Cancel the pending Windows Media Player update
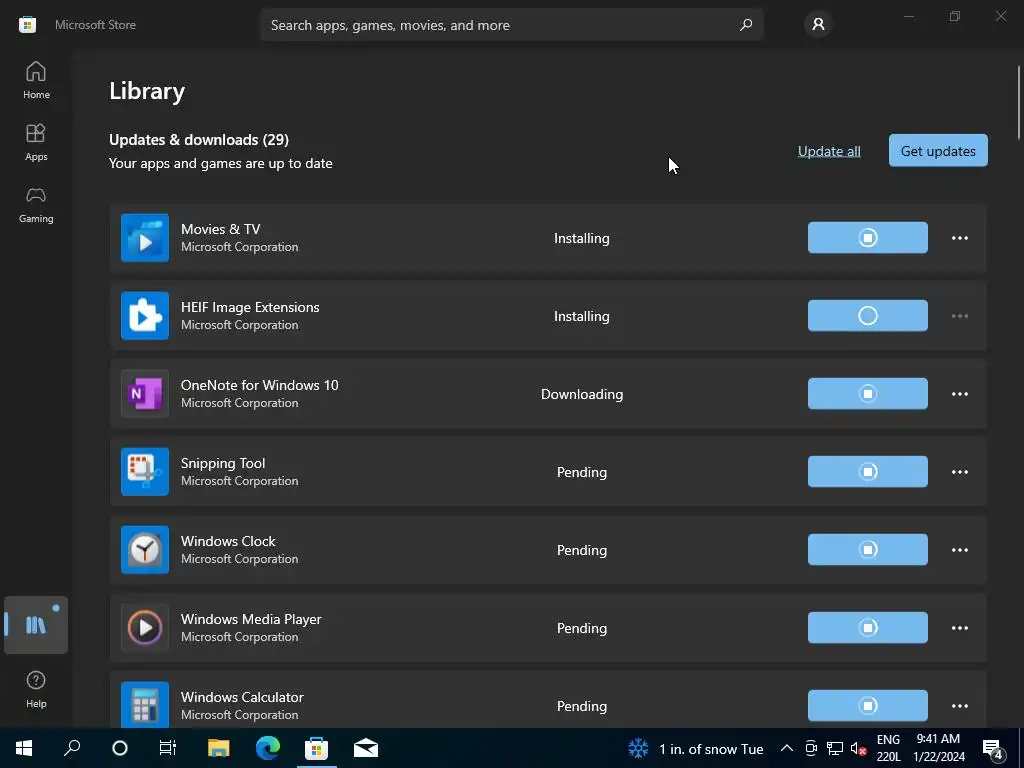Screen dimensions: 1024x768 pos(867,628)
